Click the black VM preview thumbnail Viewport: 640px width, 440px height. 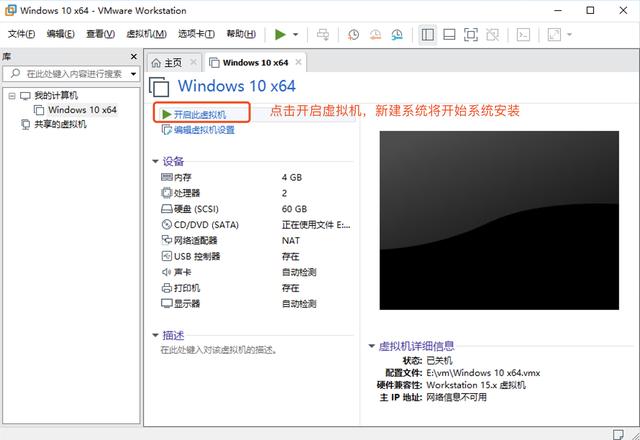499,220
